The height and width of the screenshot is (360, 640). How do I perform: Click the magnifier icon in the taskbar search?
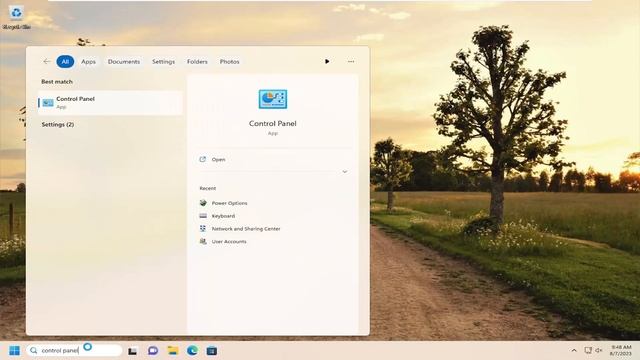(x=34, y=351)
